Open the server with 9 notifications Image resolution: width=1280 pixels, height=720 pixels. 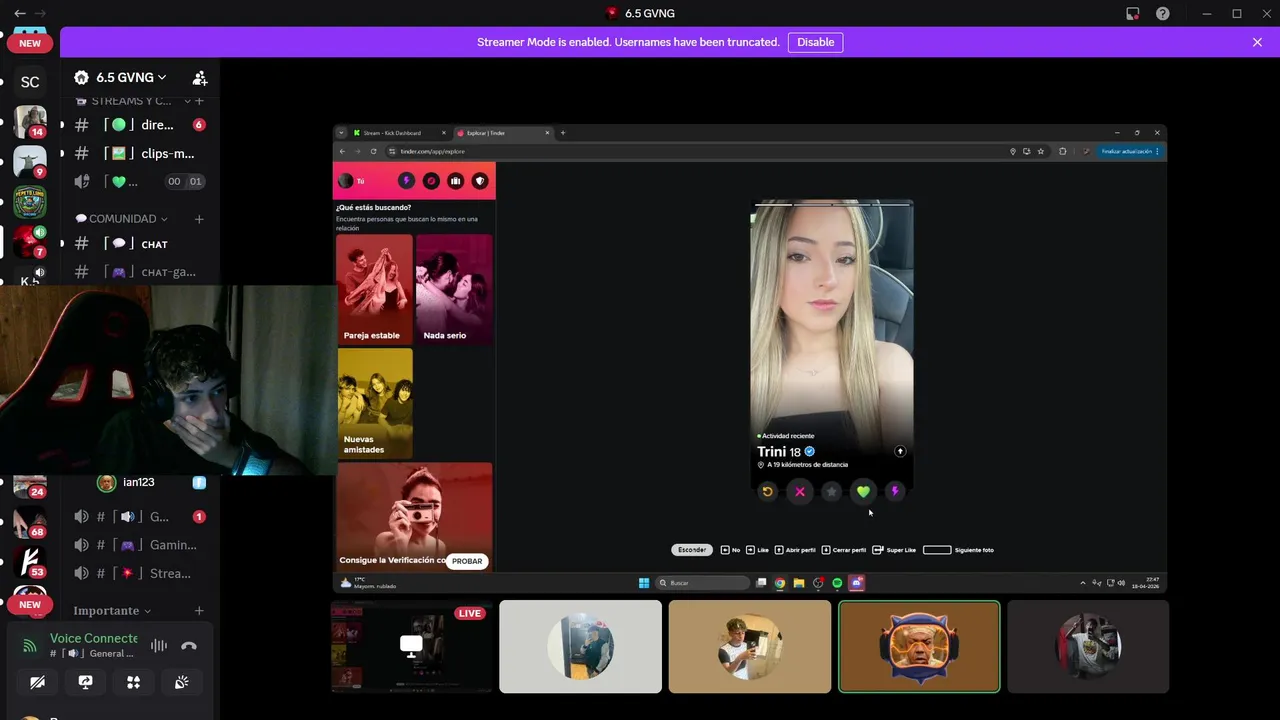(30, 162)
